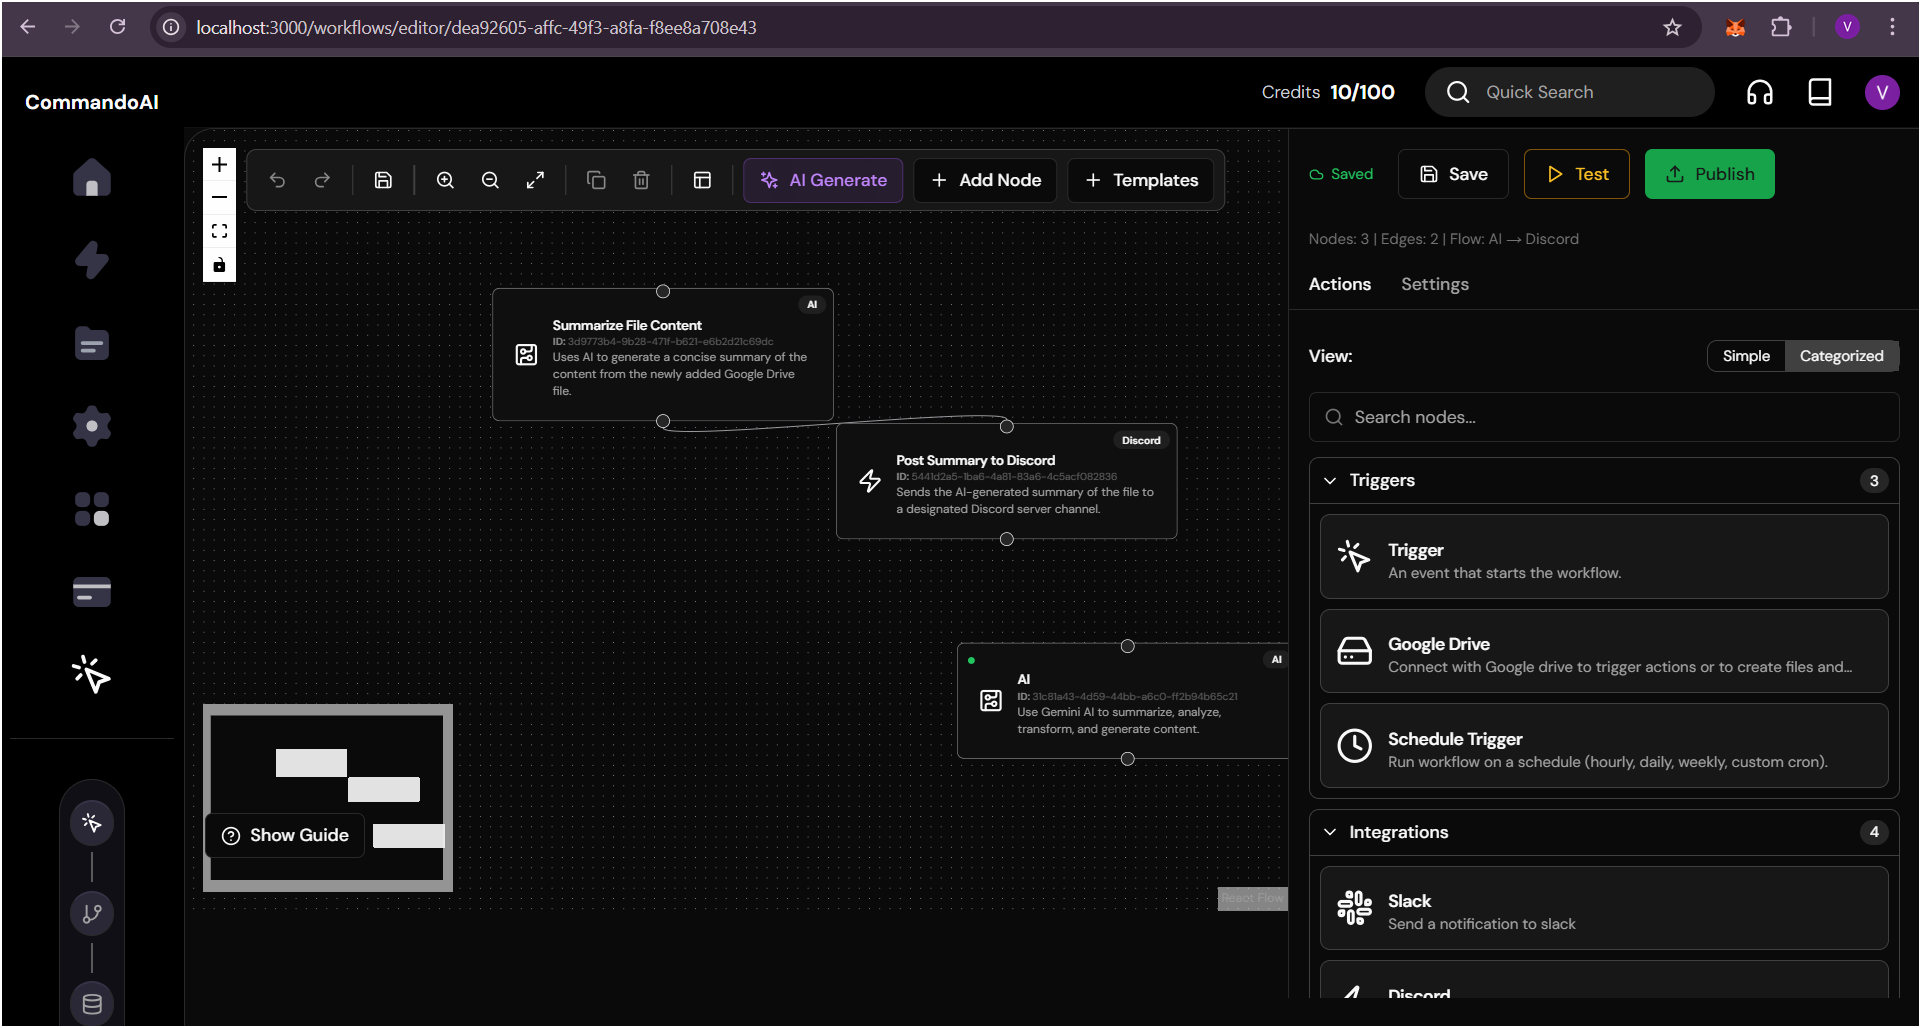The width and height of the screenshot is (1921, 1028).
Task: Publish the workflow
Action: (x=1710, y=174)
